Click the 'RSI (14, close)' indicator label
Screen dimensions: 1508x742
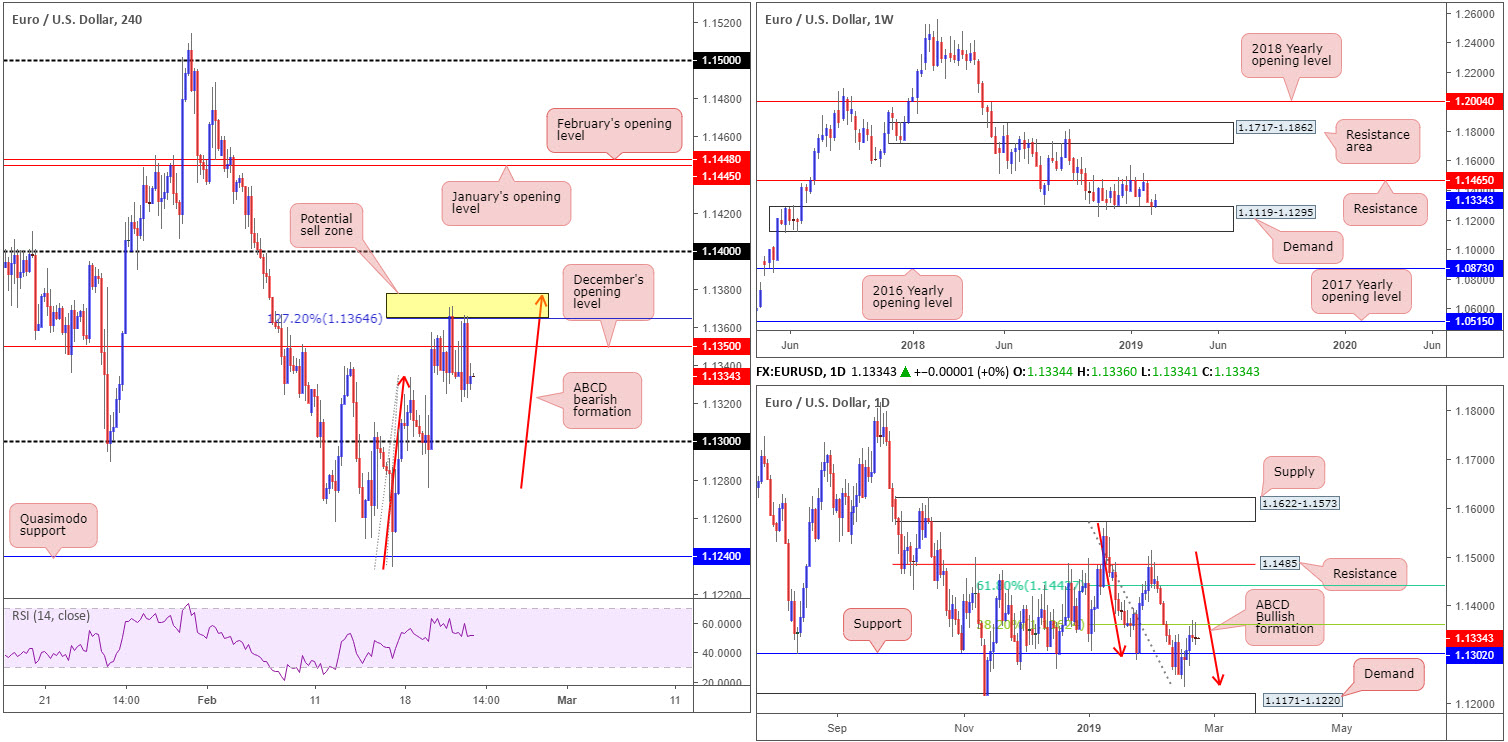[49, 616]
